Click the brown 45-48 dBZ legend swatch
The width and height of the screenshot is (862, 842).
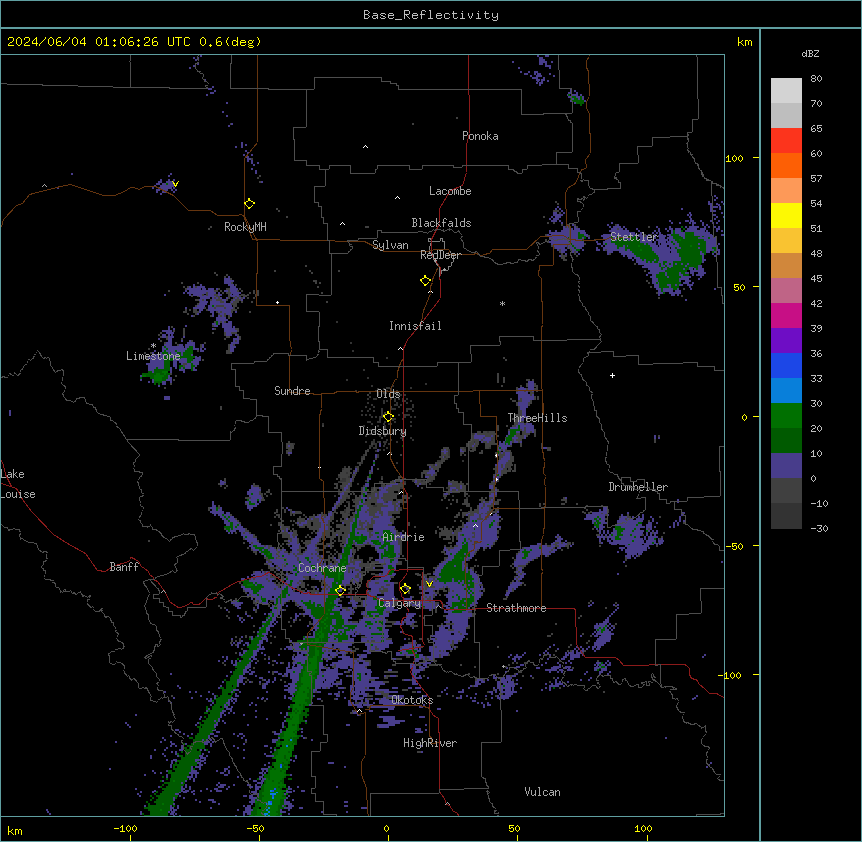(x=786, y=265)
